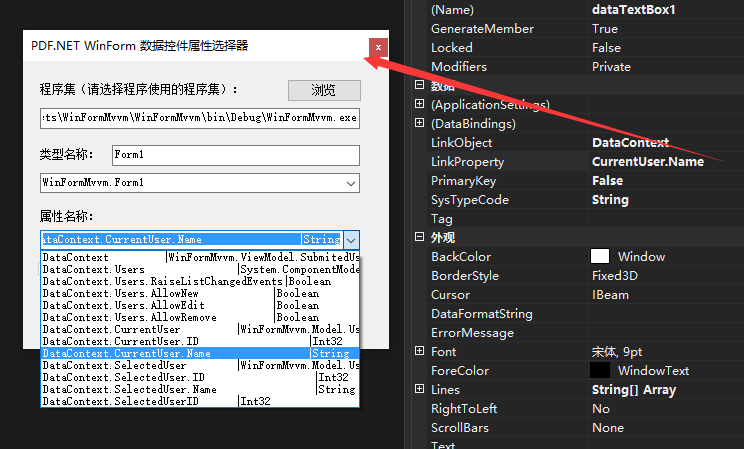
Task: Click the Font 宋体, 9pt value
Action: (x=617, y=352)
